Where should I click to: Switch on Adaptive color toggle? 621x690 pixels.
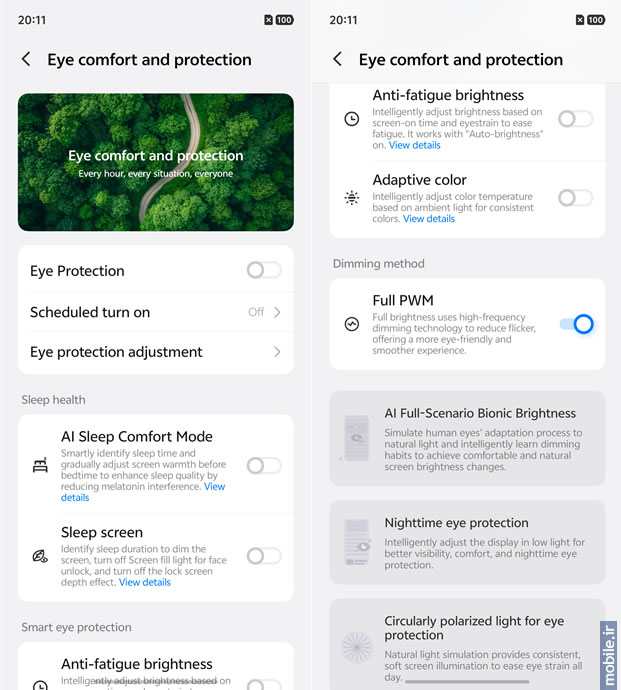[x=575, y=198]
